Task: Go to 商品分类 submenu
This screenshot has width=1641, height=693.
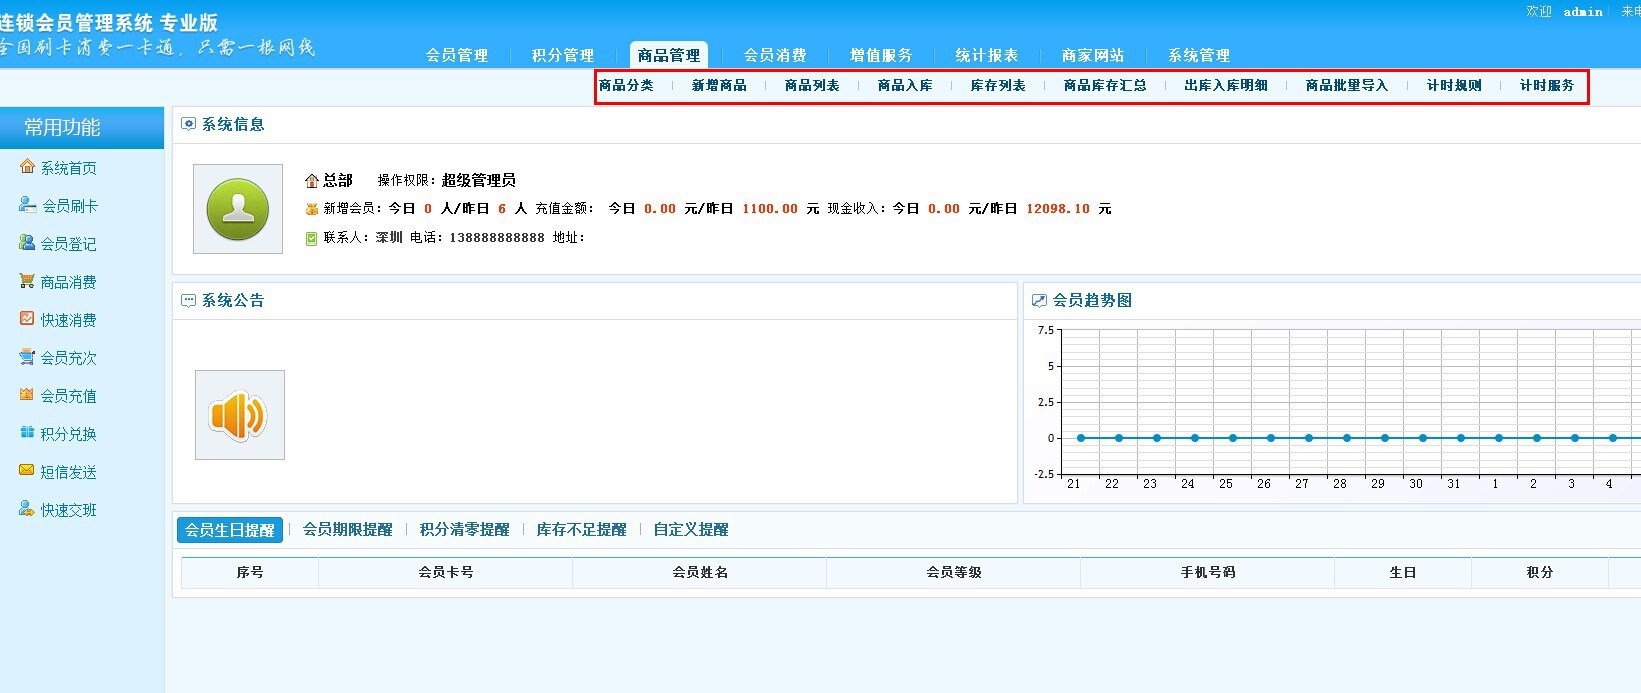Action: [x=626, y=86]
